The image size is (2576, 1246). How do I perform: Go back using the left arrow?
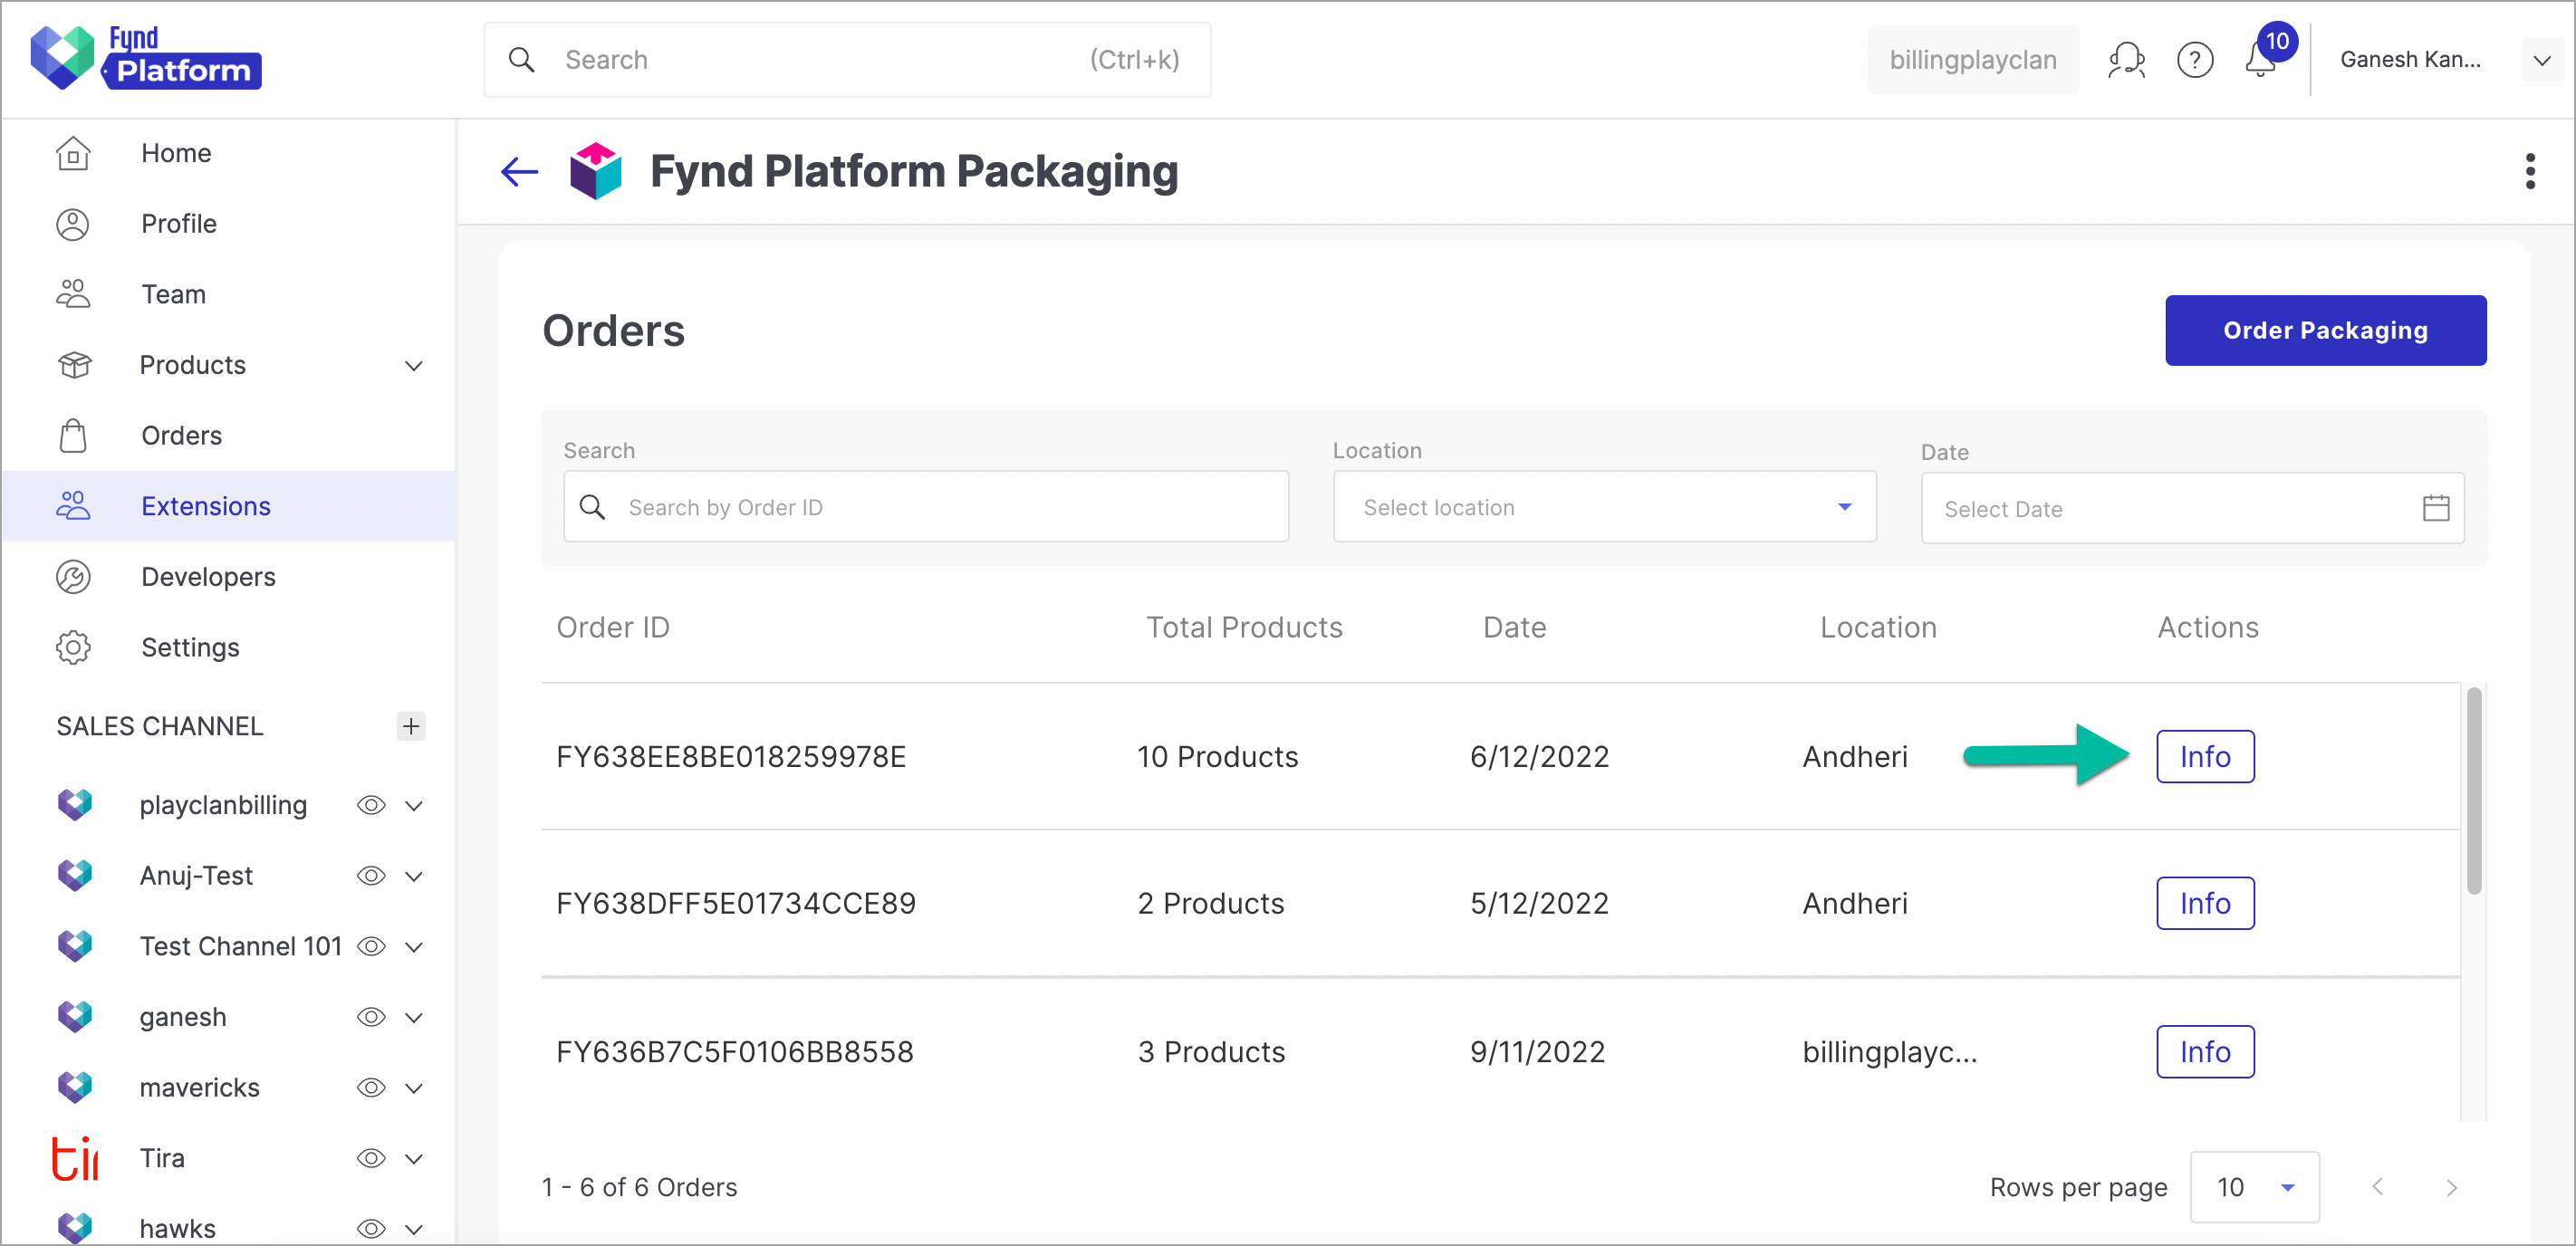[x=520, y=172]
